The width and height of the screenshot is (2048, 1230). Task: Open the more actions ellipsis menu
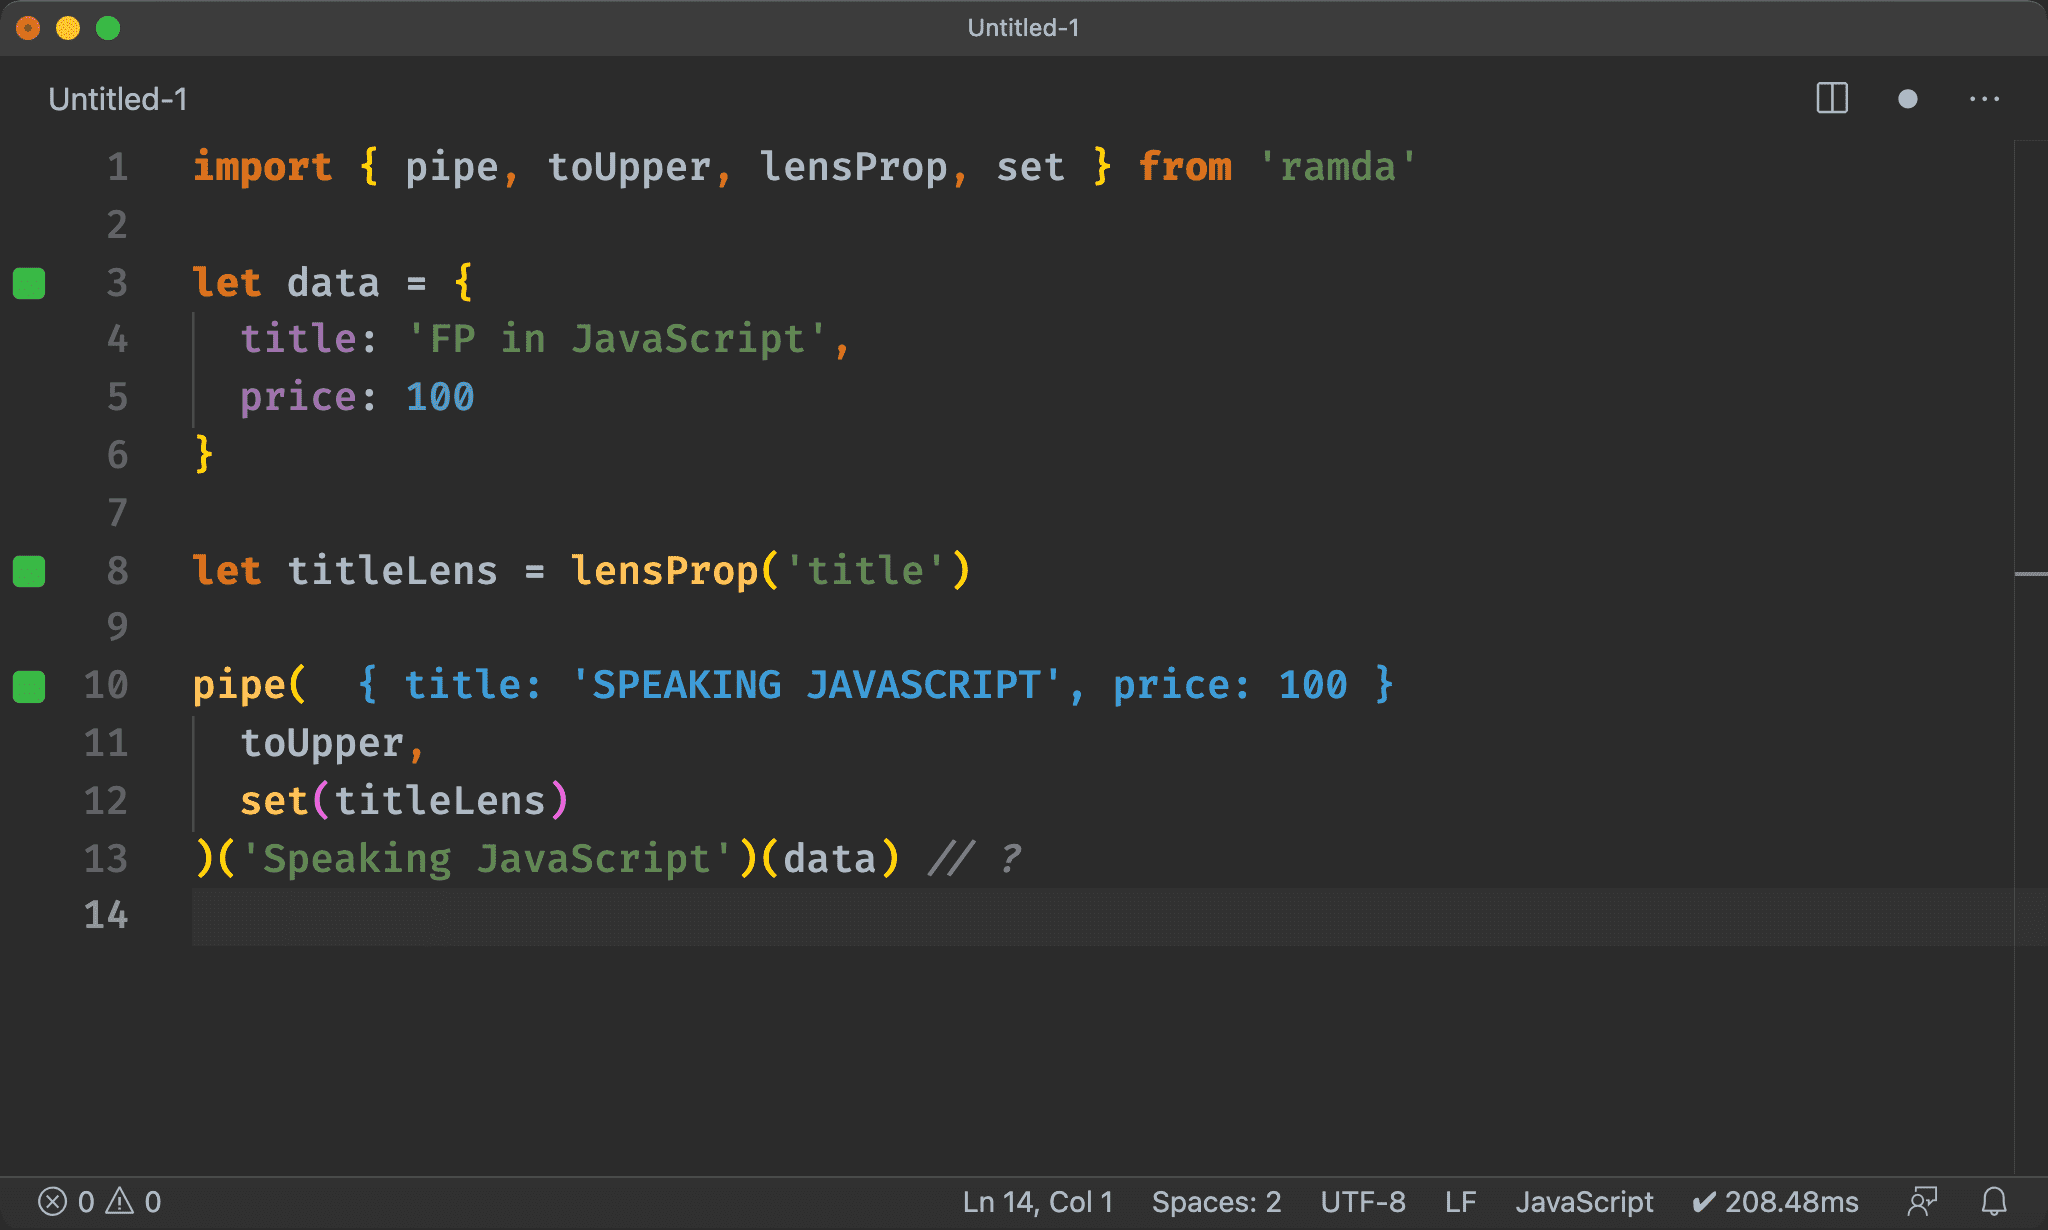click(1984, 99)
